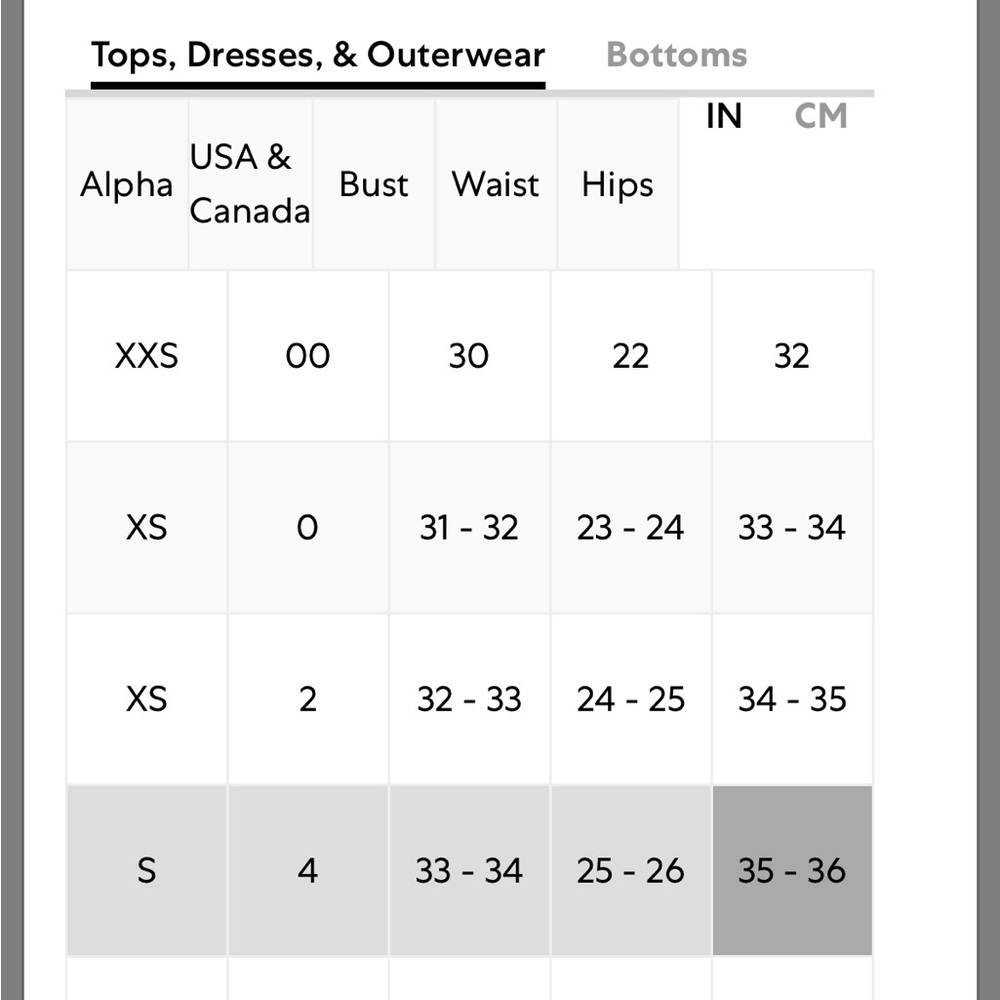Select the IN units option

click(723, 116)
